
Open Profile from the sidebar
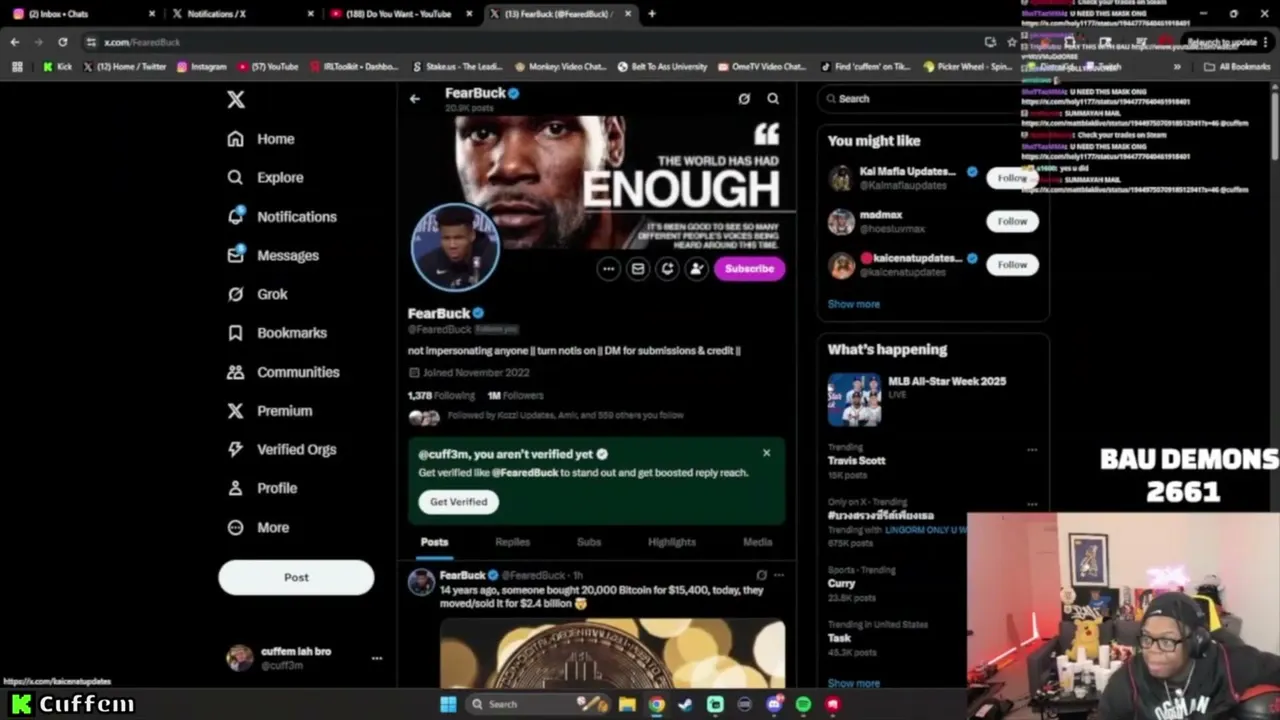262,488
